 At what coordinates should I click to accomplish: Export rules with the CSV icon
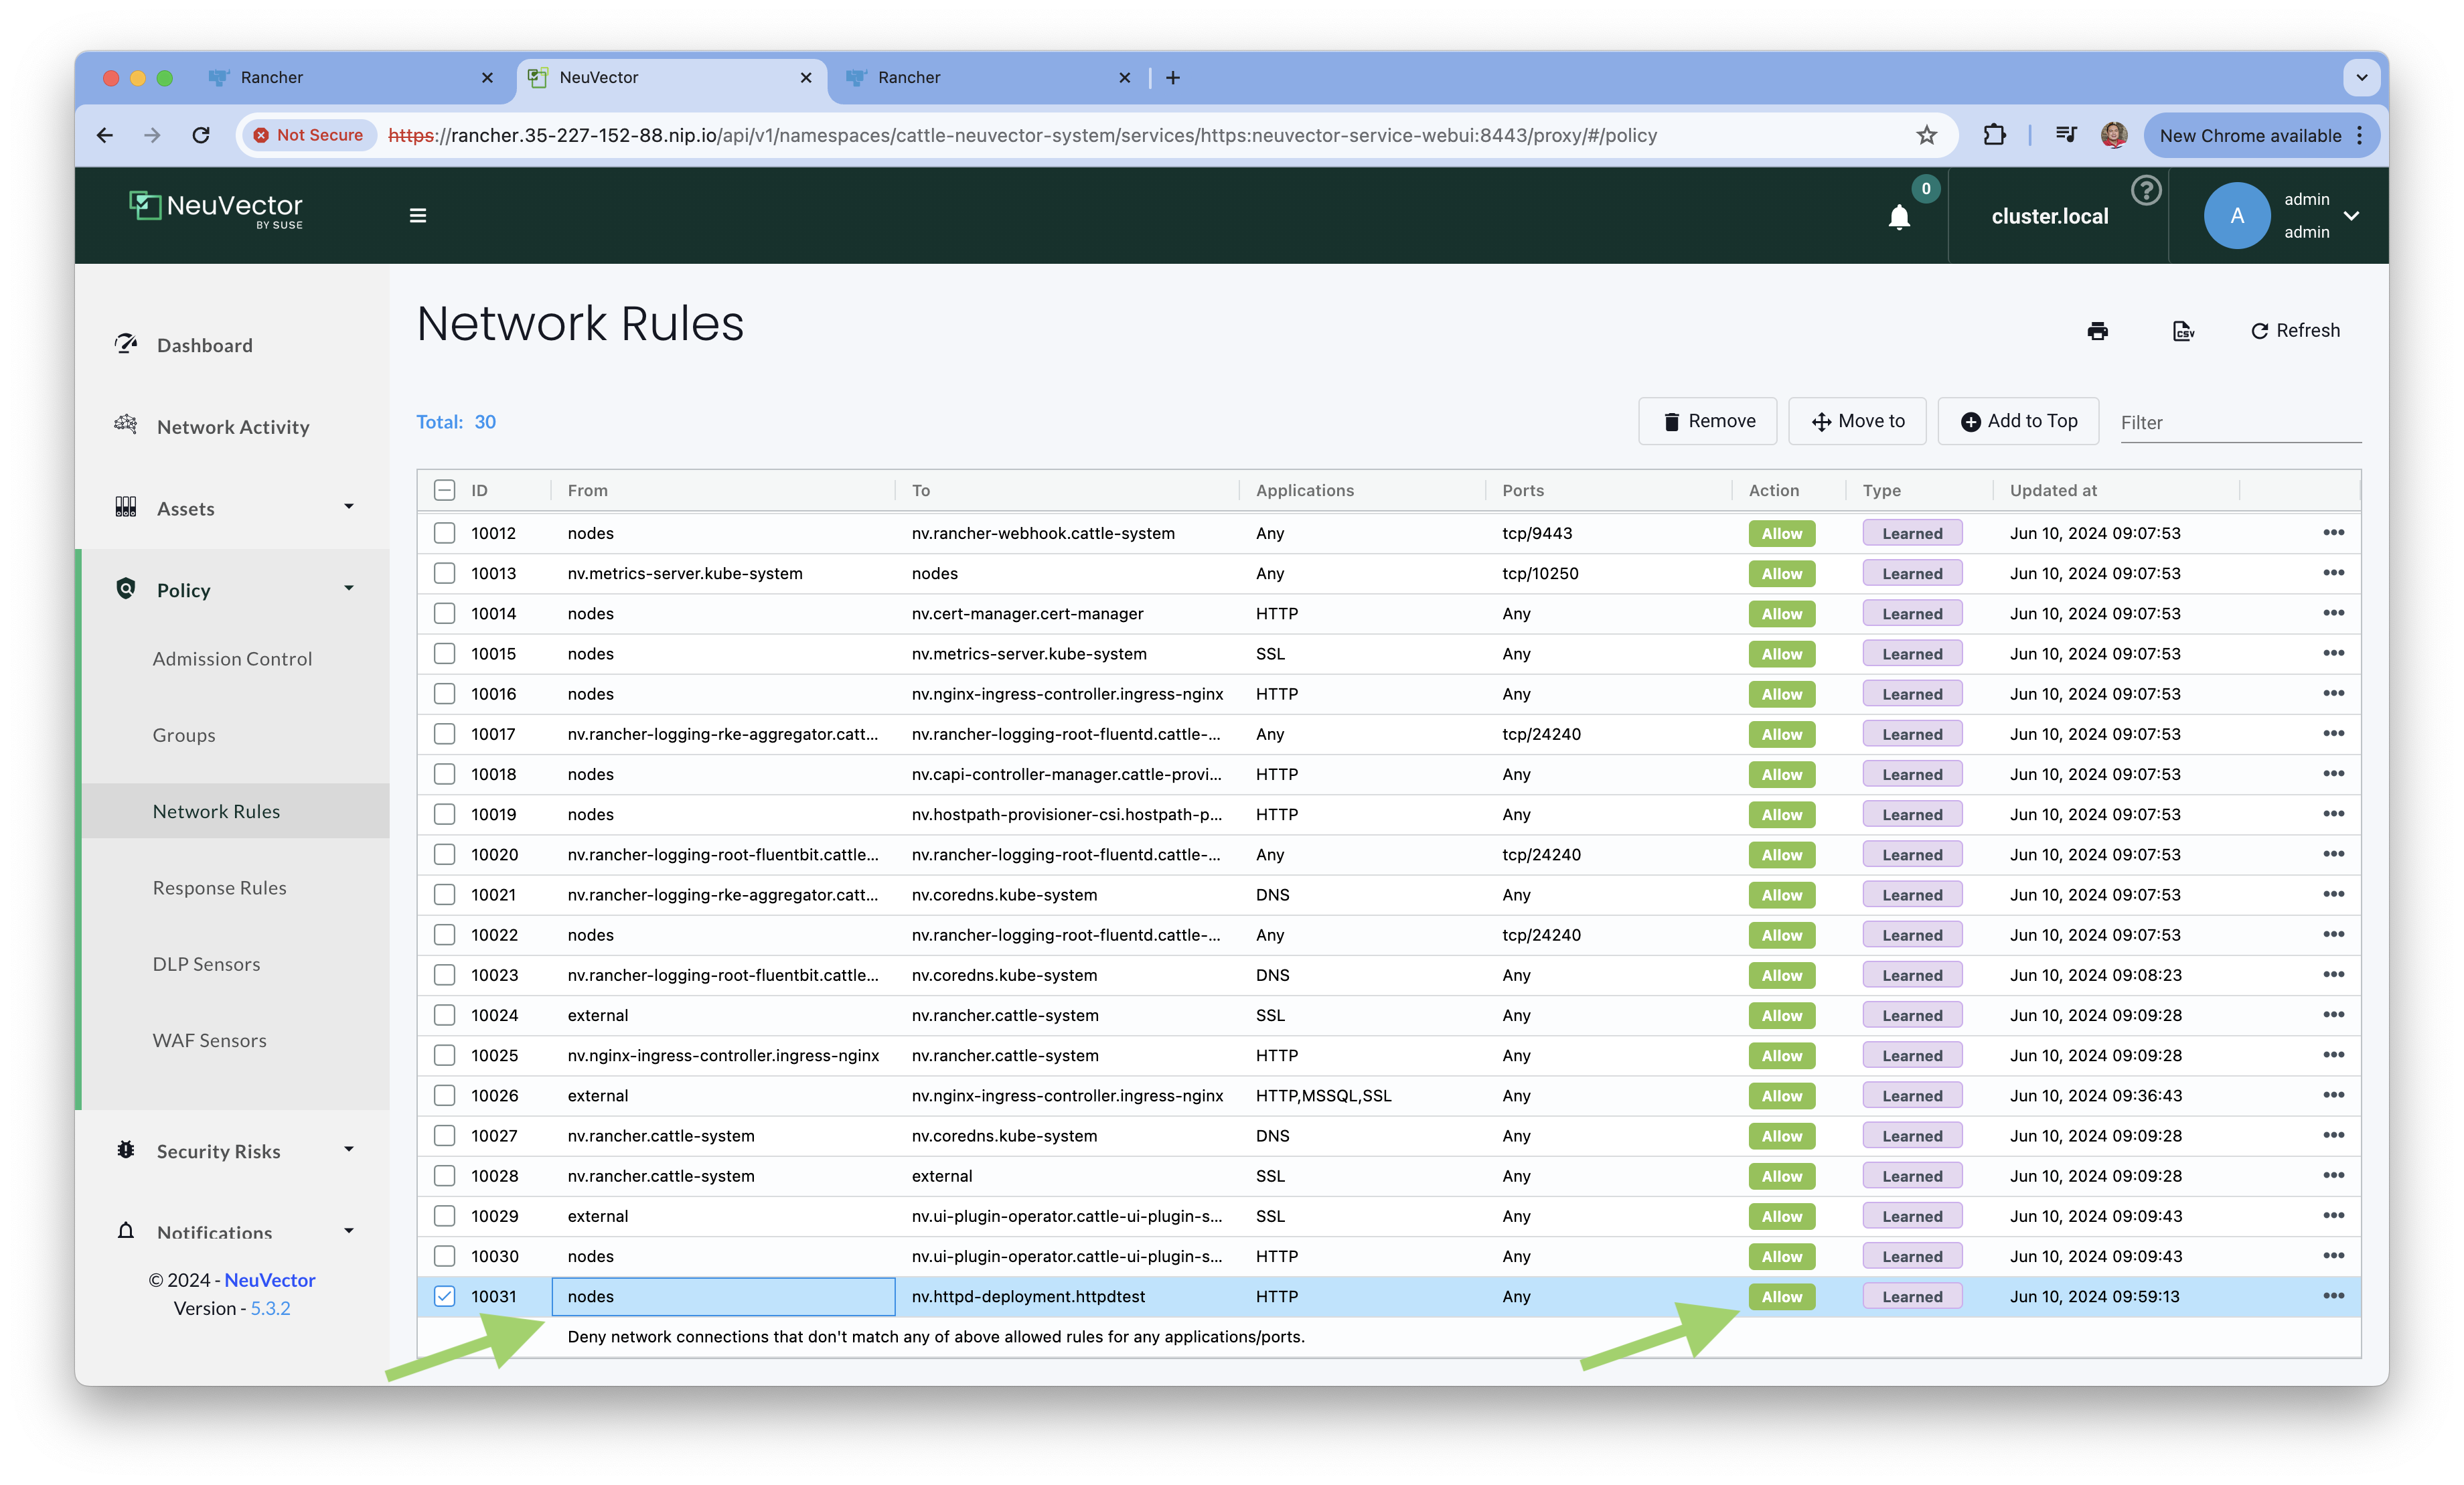click(x=2183, y=331)
